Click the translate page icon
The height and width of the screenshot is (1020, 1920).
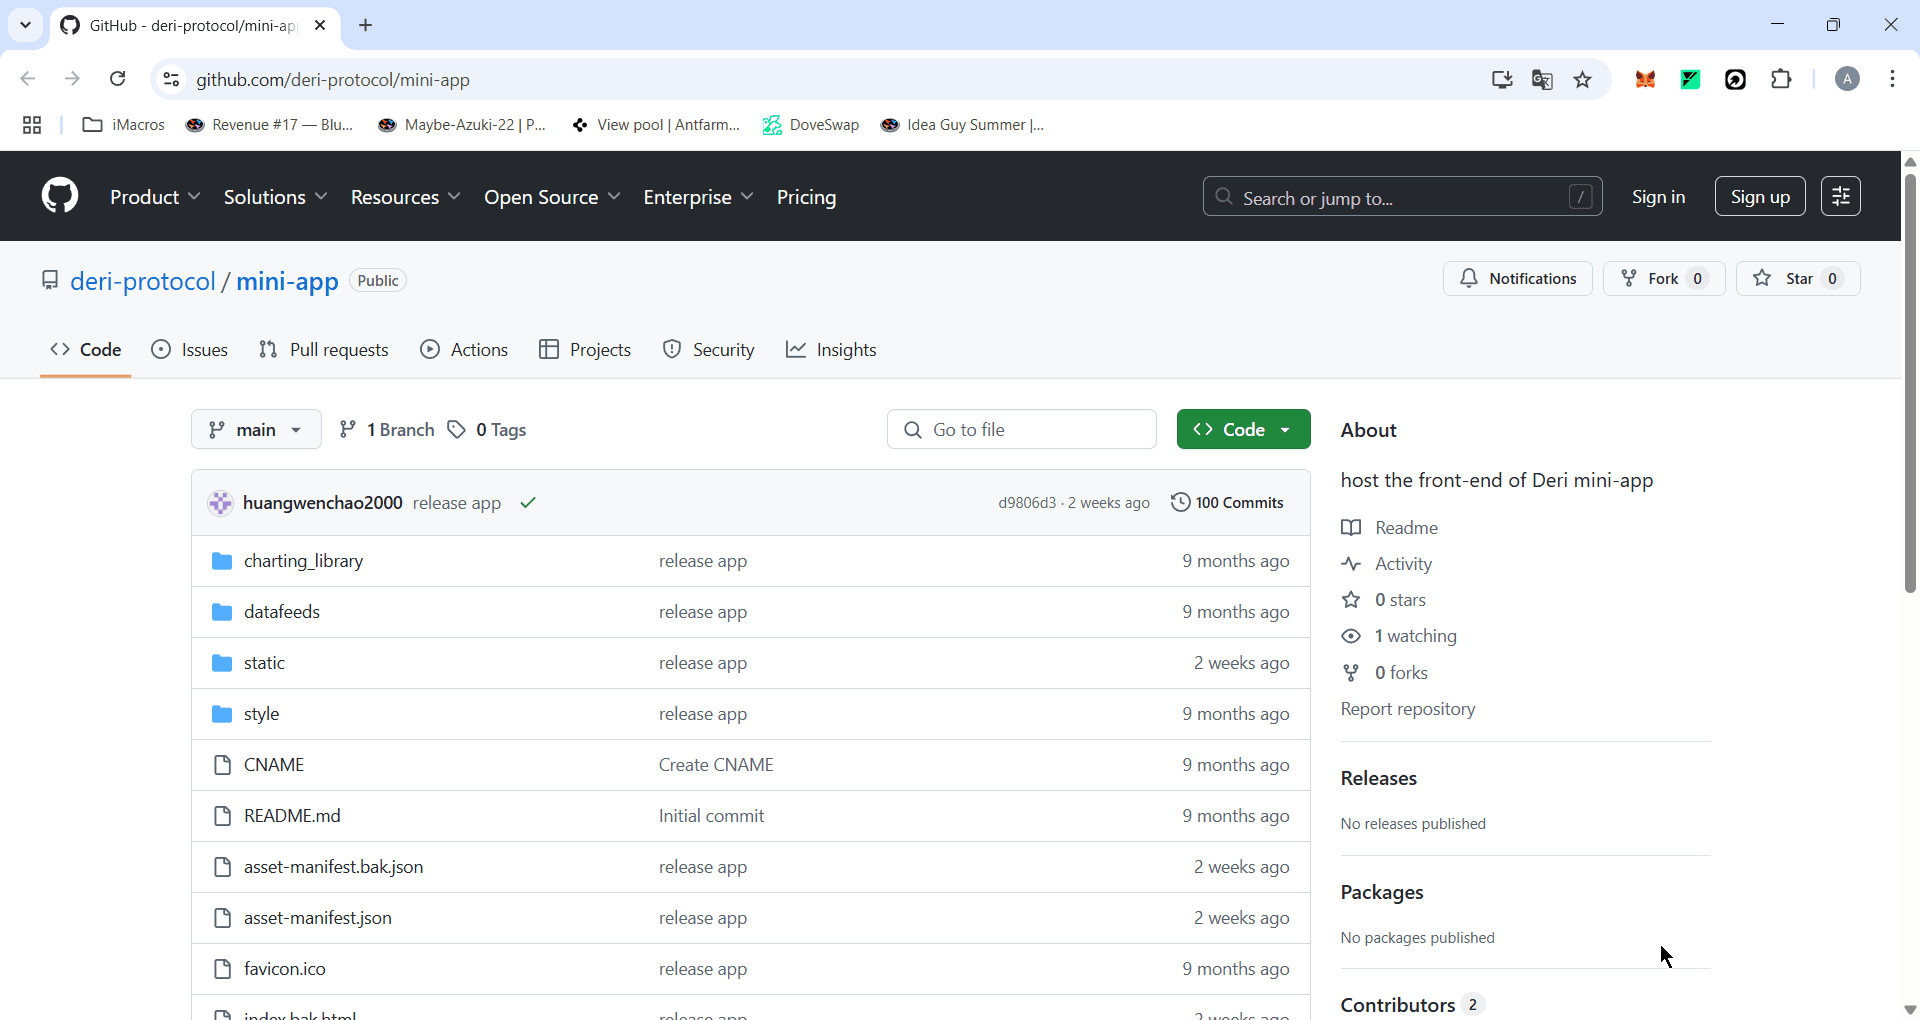pyautogui.click(x=1542, y=80)
